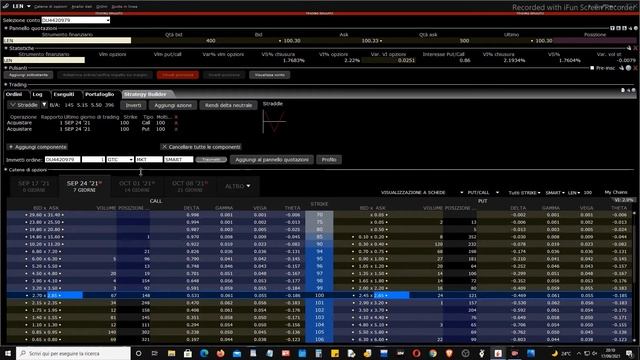Open the Straddle strategy dropdown arrow
Image resolution: width=640 pixels, height=360 pixels.
[x=44, y=105]
